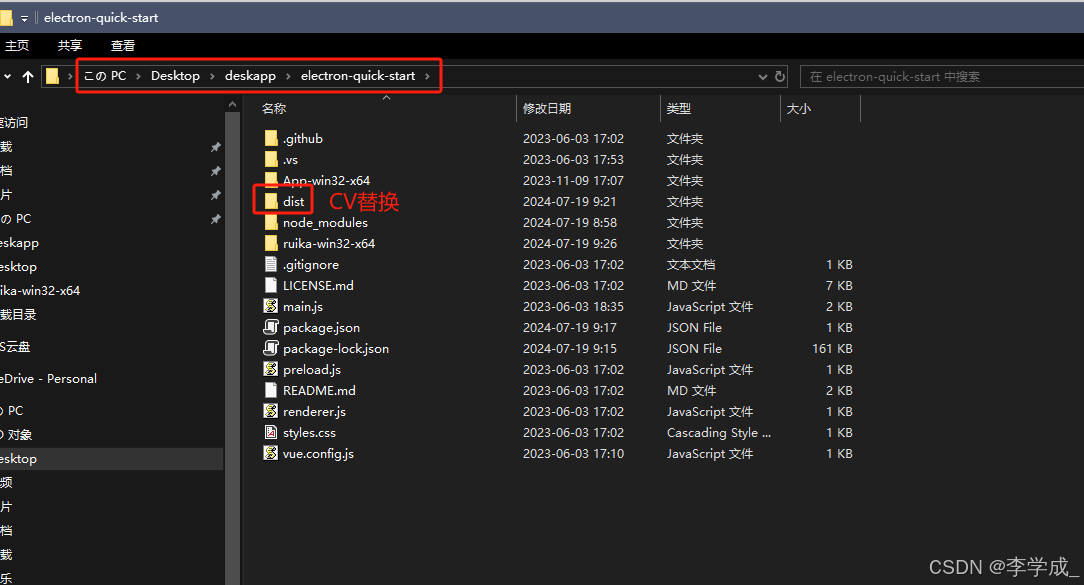Open the 共享 ribbon tab
The width and height of the screenshot is (1084, 585).
coord(69,45)
